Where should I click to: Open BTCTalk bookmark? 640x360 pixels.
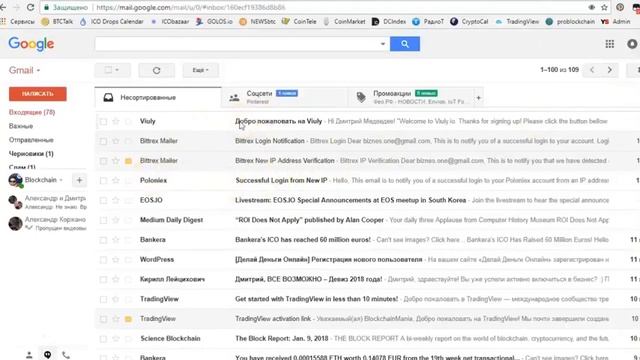(x=58, y=22)
